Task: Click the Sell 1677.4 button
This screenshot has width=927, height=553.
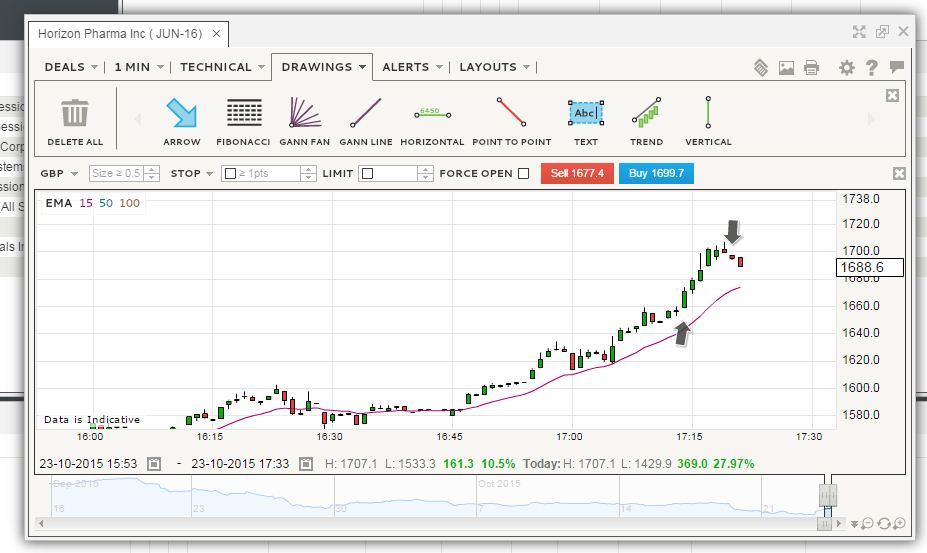Action: (x=577, y=173)
